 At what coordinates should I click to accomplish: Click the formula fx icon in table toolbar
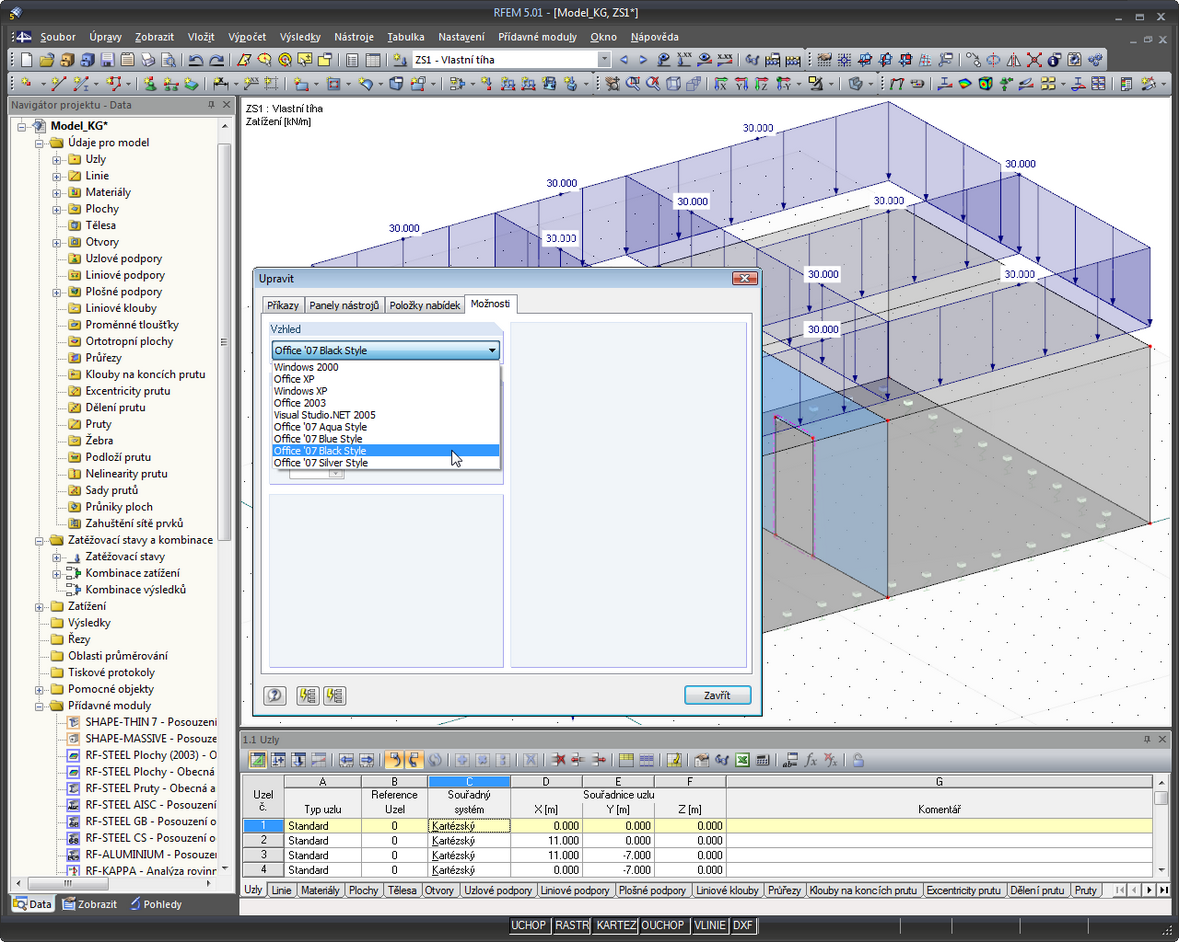pyautogui.click(x=811, y=761)
